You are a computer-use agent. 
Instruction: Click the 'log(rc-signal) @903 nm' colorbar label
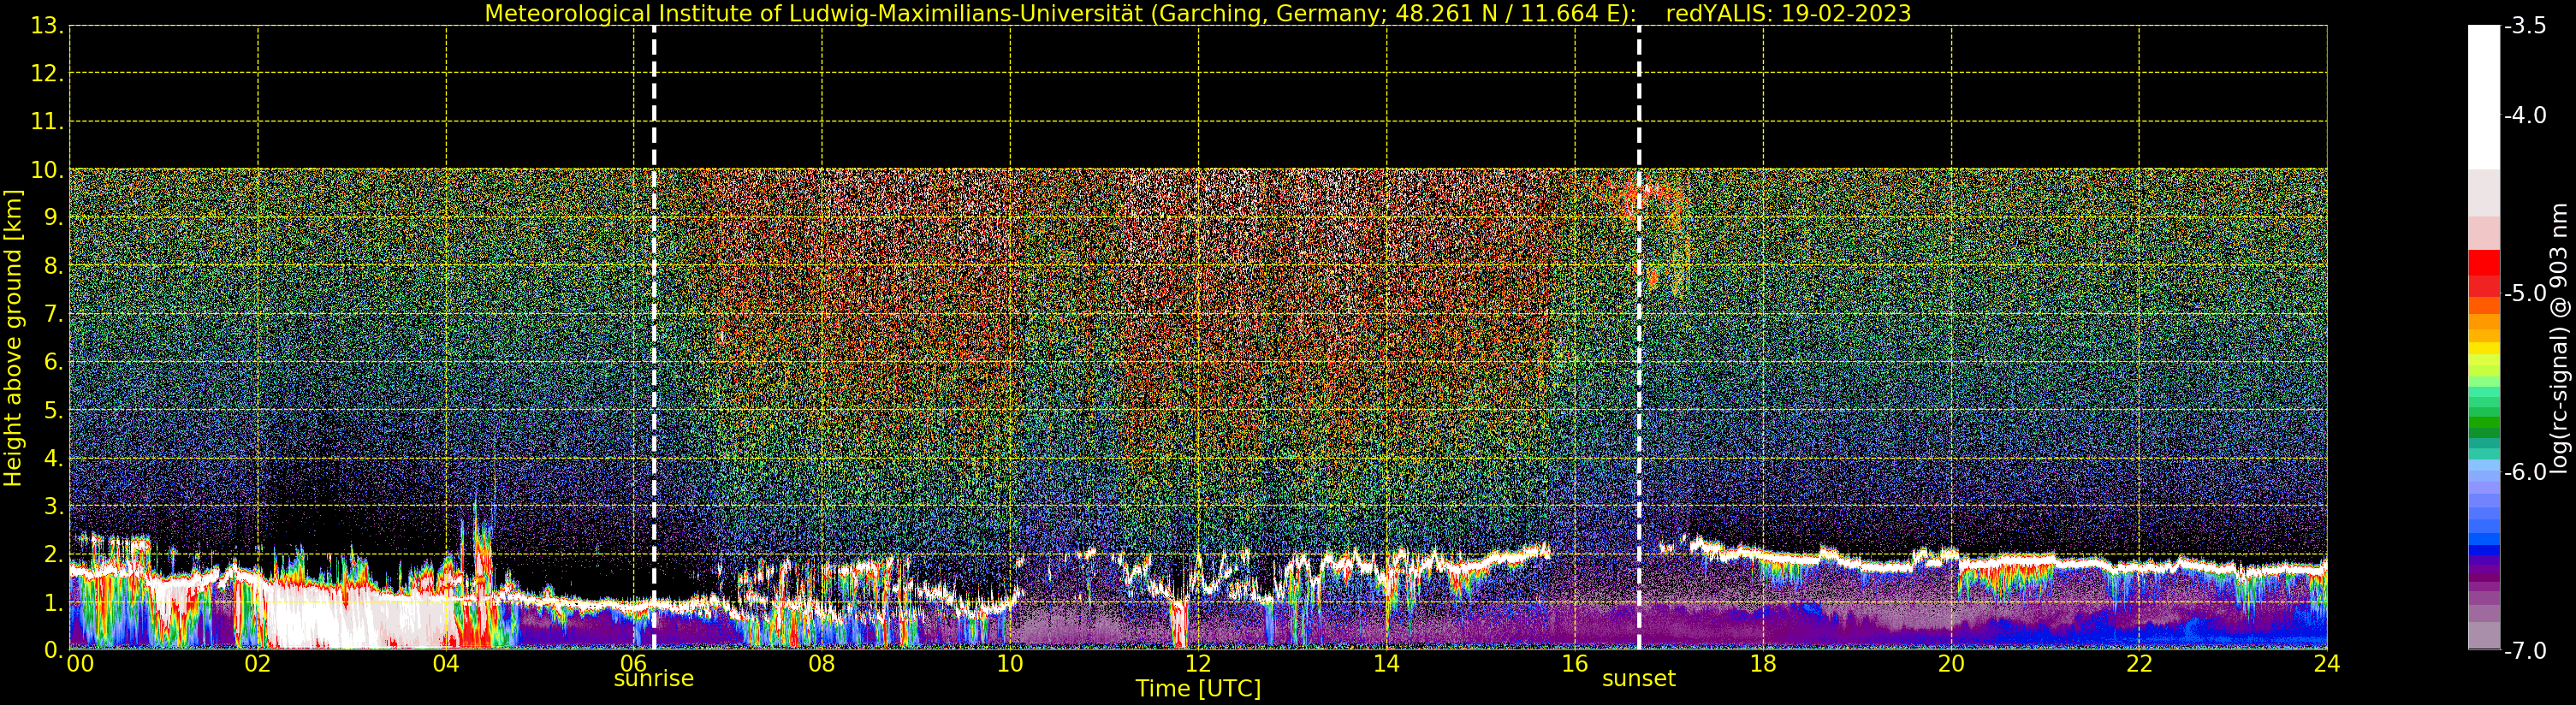(x=2558, y=338)
